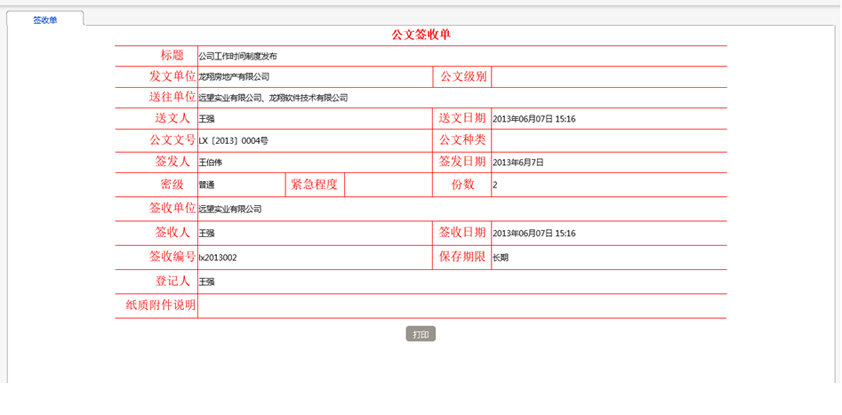Click the 紧急程度 label
The height and width of the screenshot is (415, 842).
(x=314, y=184)
